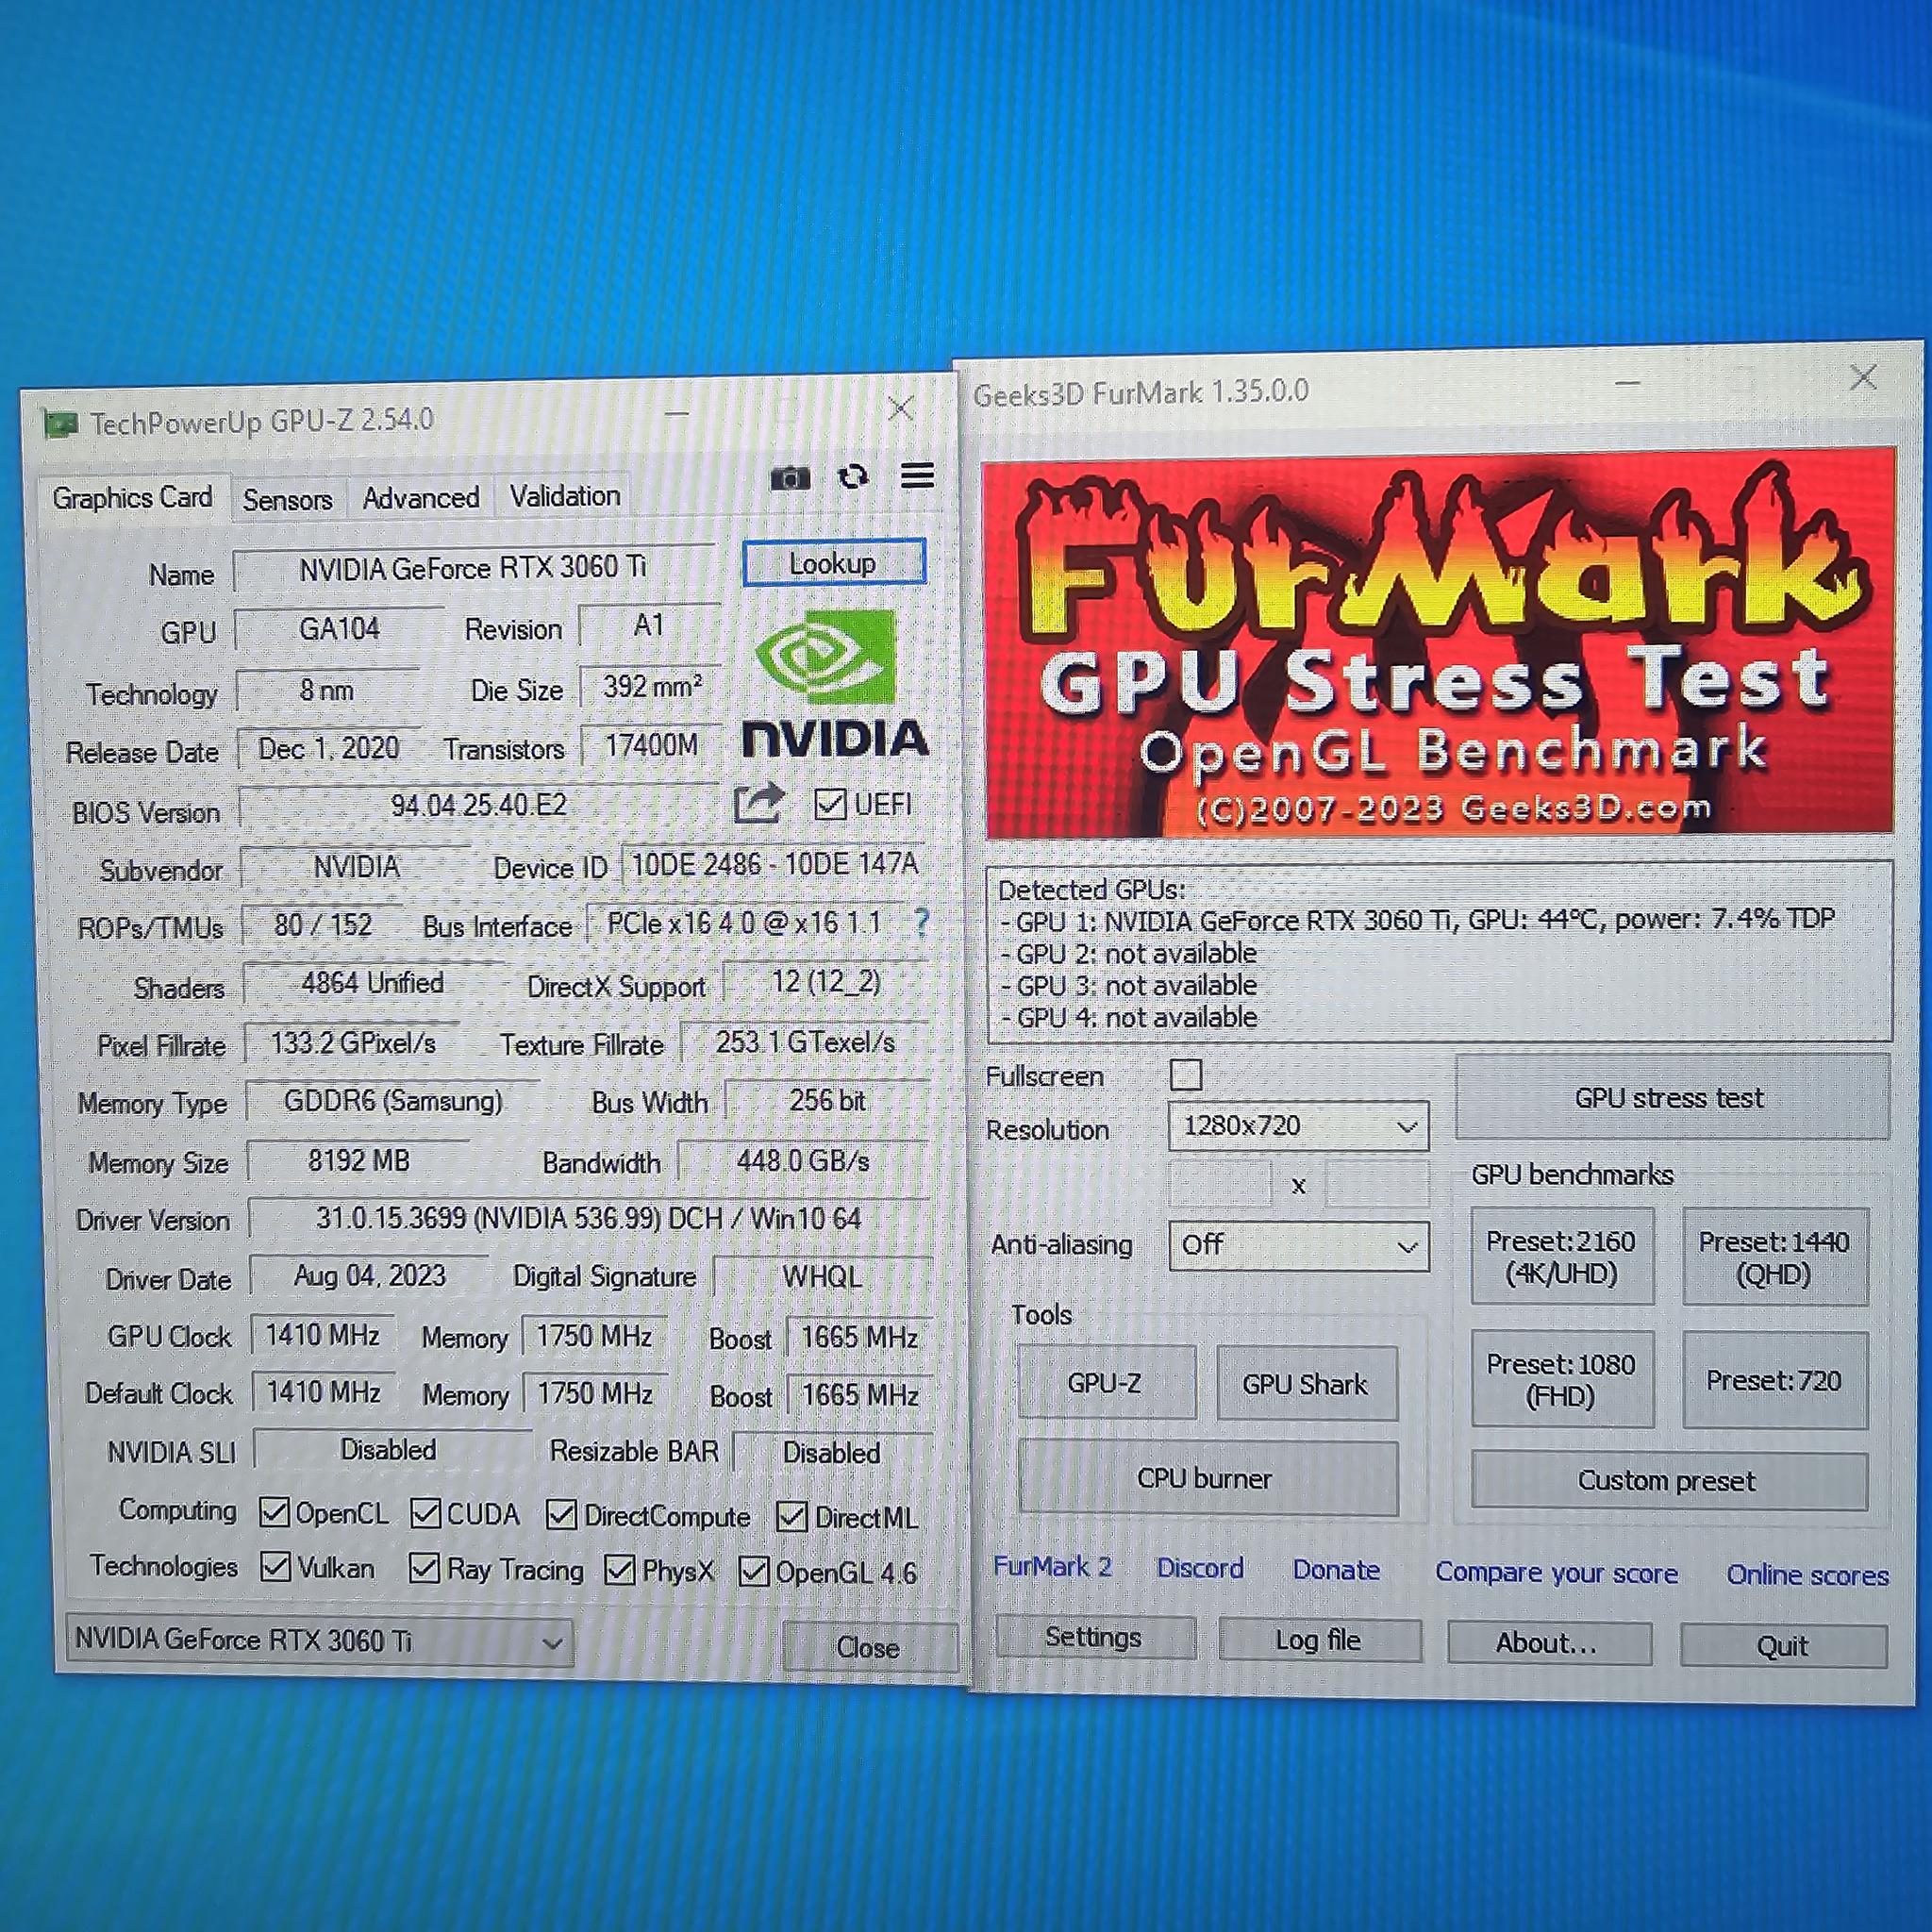Click the GPU-Z title bar app icon
This screenshot has height=1932, width=1932.
click(x=61, y=424)
